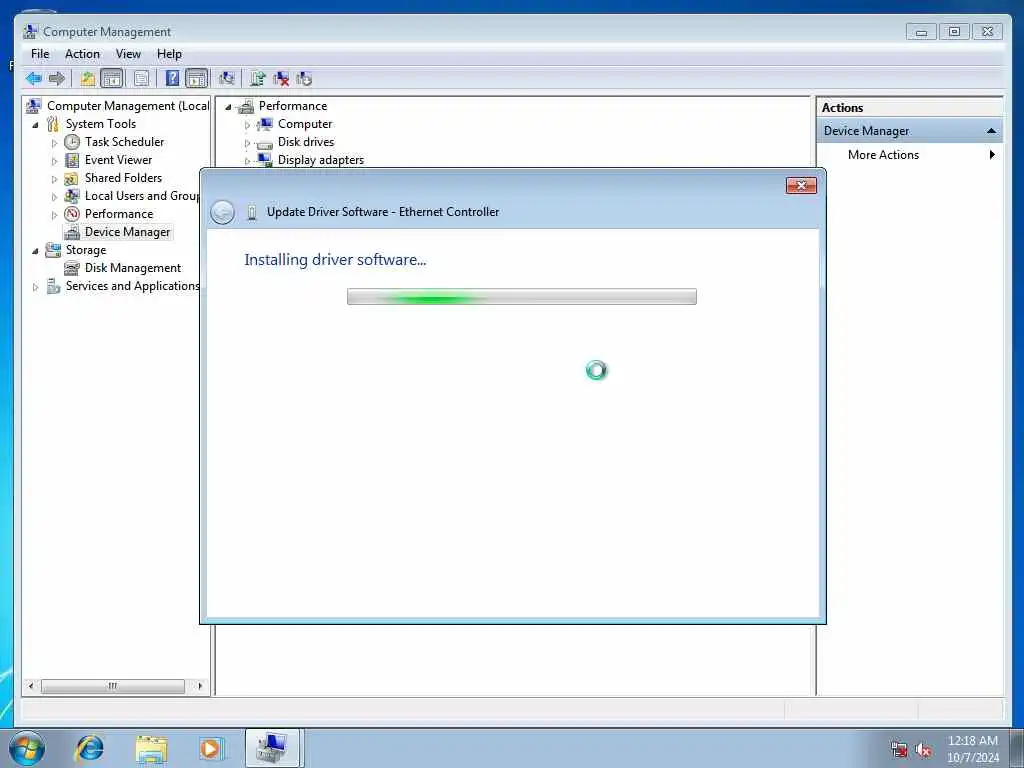Click the Task Scheduler clock icon
This screenshot has height=768, width=1024.
coord(72,142)
